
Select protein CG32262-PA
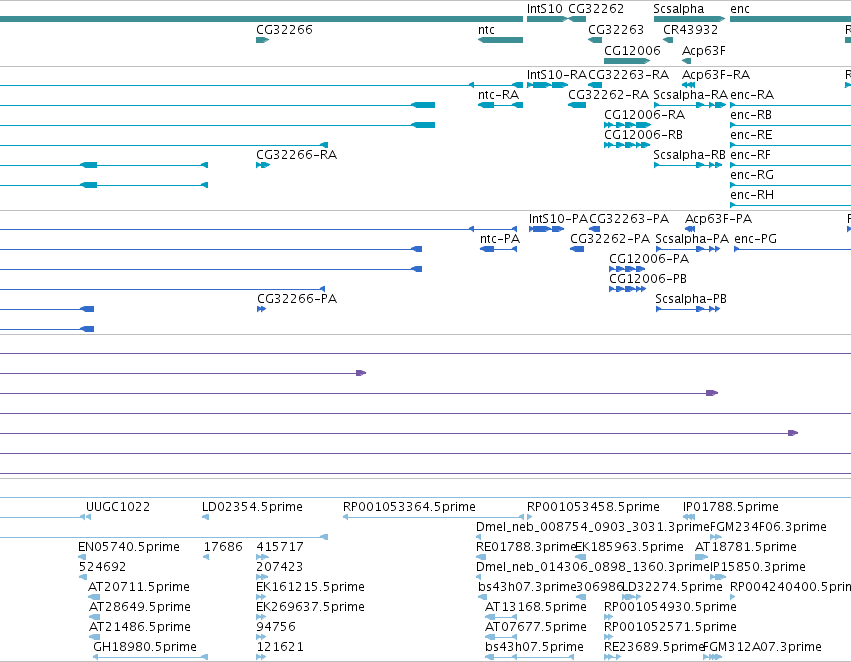point(609,239)
